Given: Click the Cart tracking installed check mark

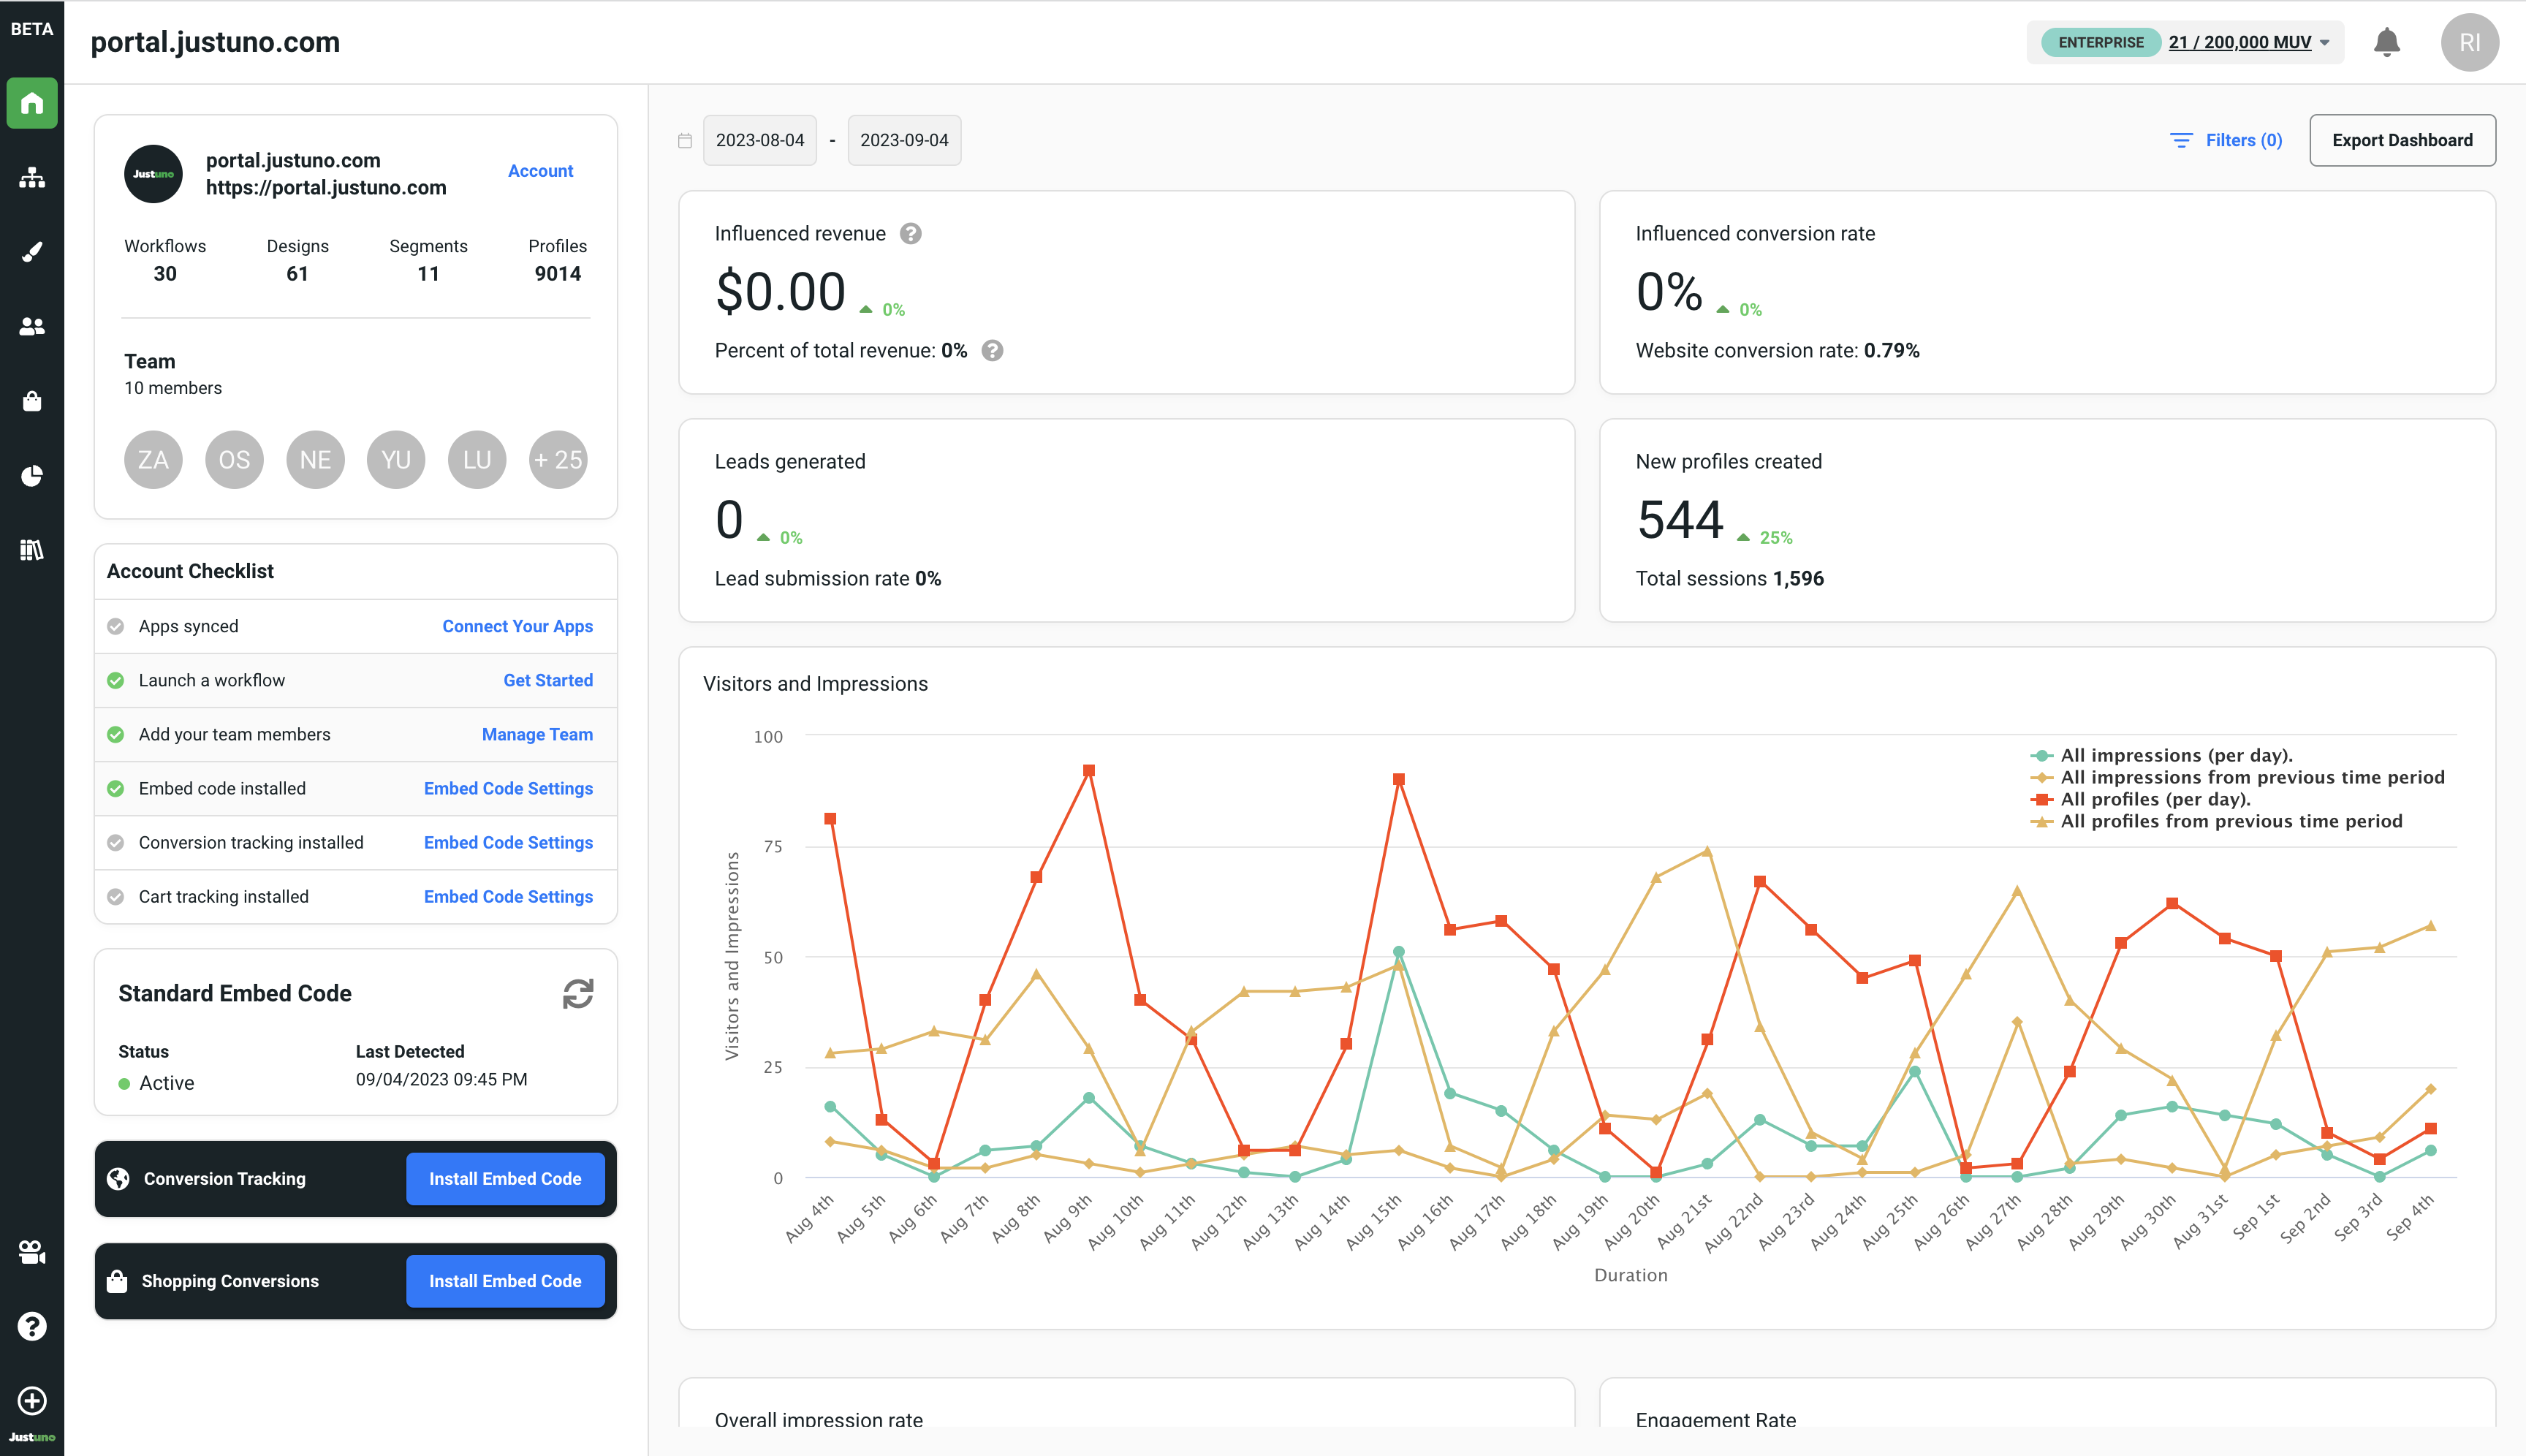Looking at the screenshot, I should (x=116, y=896).
